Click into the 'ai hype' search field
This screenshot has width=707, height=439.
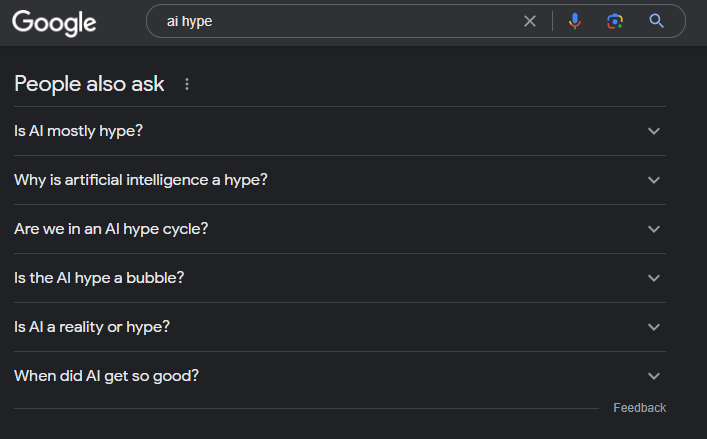tap(343, 21)
